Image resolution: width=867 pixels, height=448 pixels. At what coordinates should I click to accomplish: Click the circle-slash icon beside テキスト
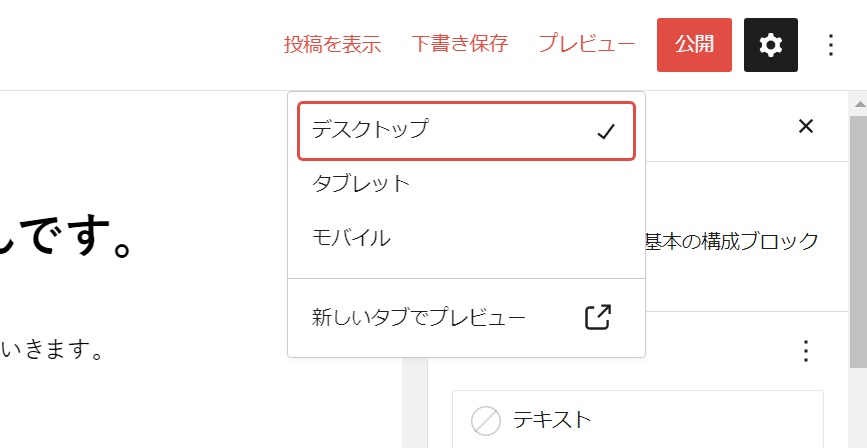(485, 421)
